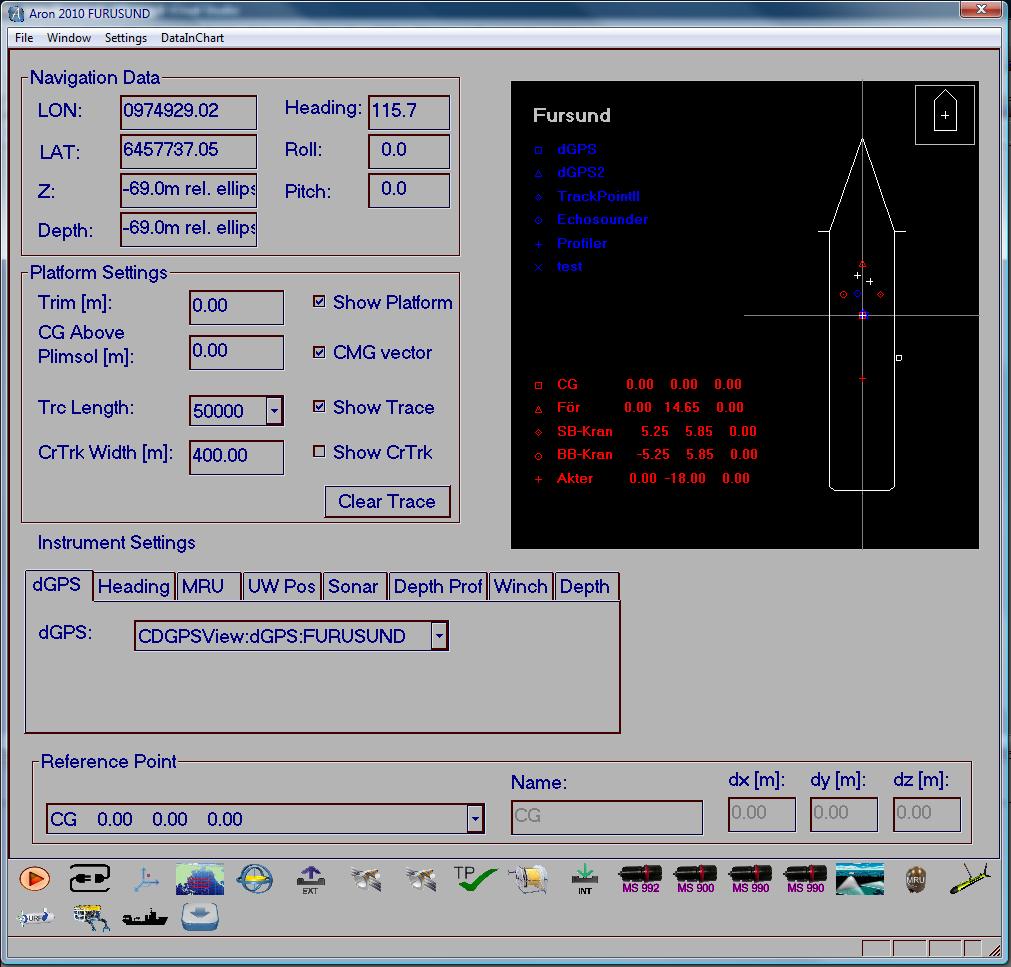Open the yellow ROV vehicle icon
The width and height of the screenshot is (1011, 967).
91,917
